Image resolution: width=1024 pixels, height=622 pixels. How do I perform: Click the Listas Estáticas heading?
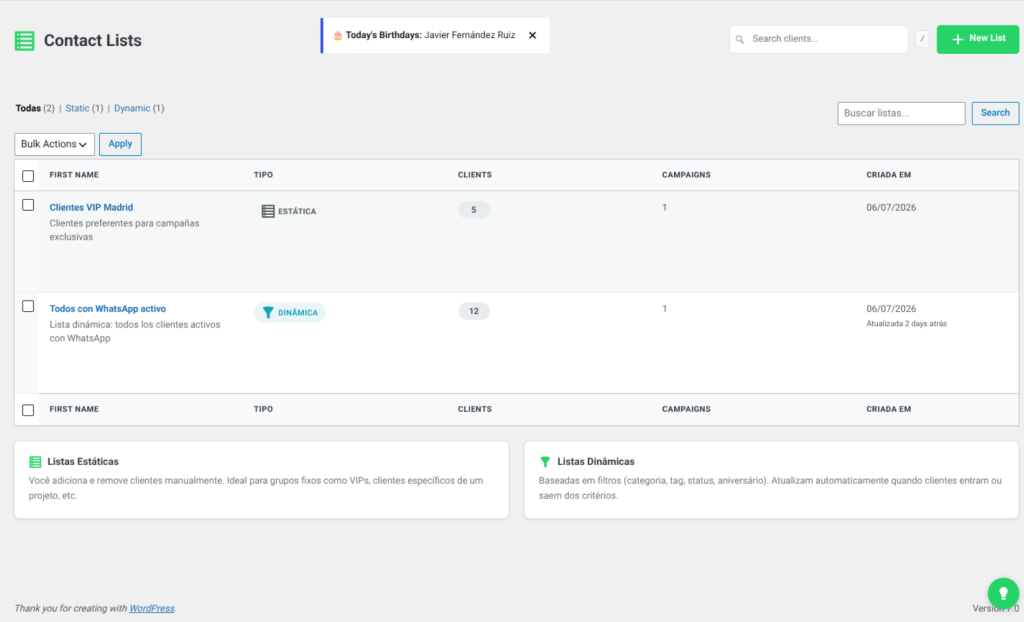[x=83, y=462]
